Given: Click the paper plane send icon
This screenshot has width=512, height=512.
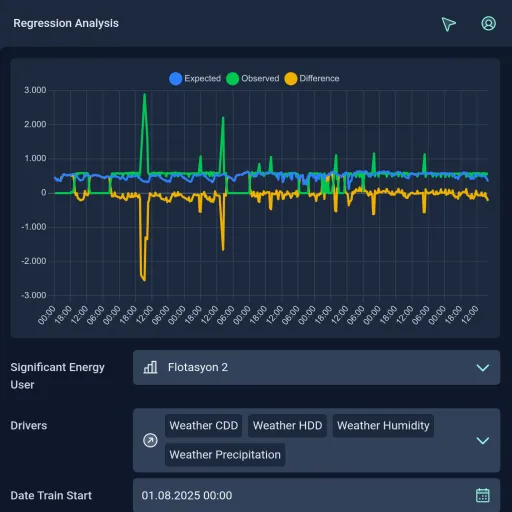Looking at the screenshot, I should [448, 24].
